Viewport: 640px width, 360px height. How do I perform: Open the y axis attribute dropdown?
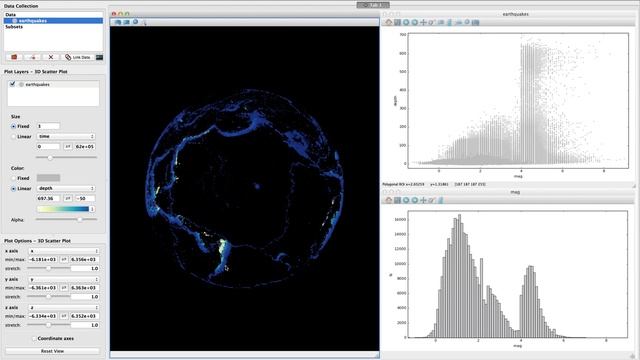[64, 279]
